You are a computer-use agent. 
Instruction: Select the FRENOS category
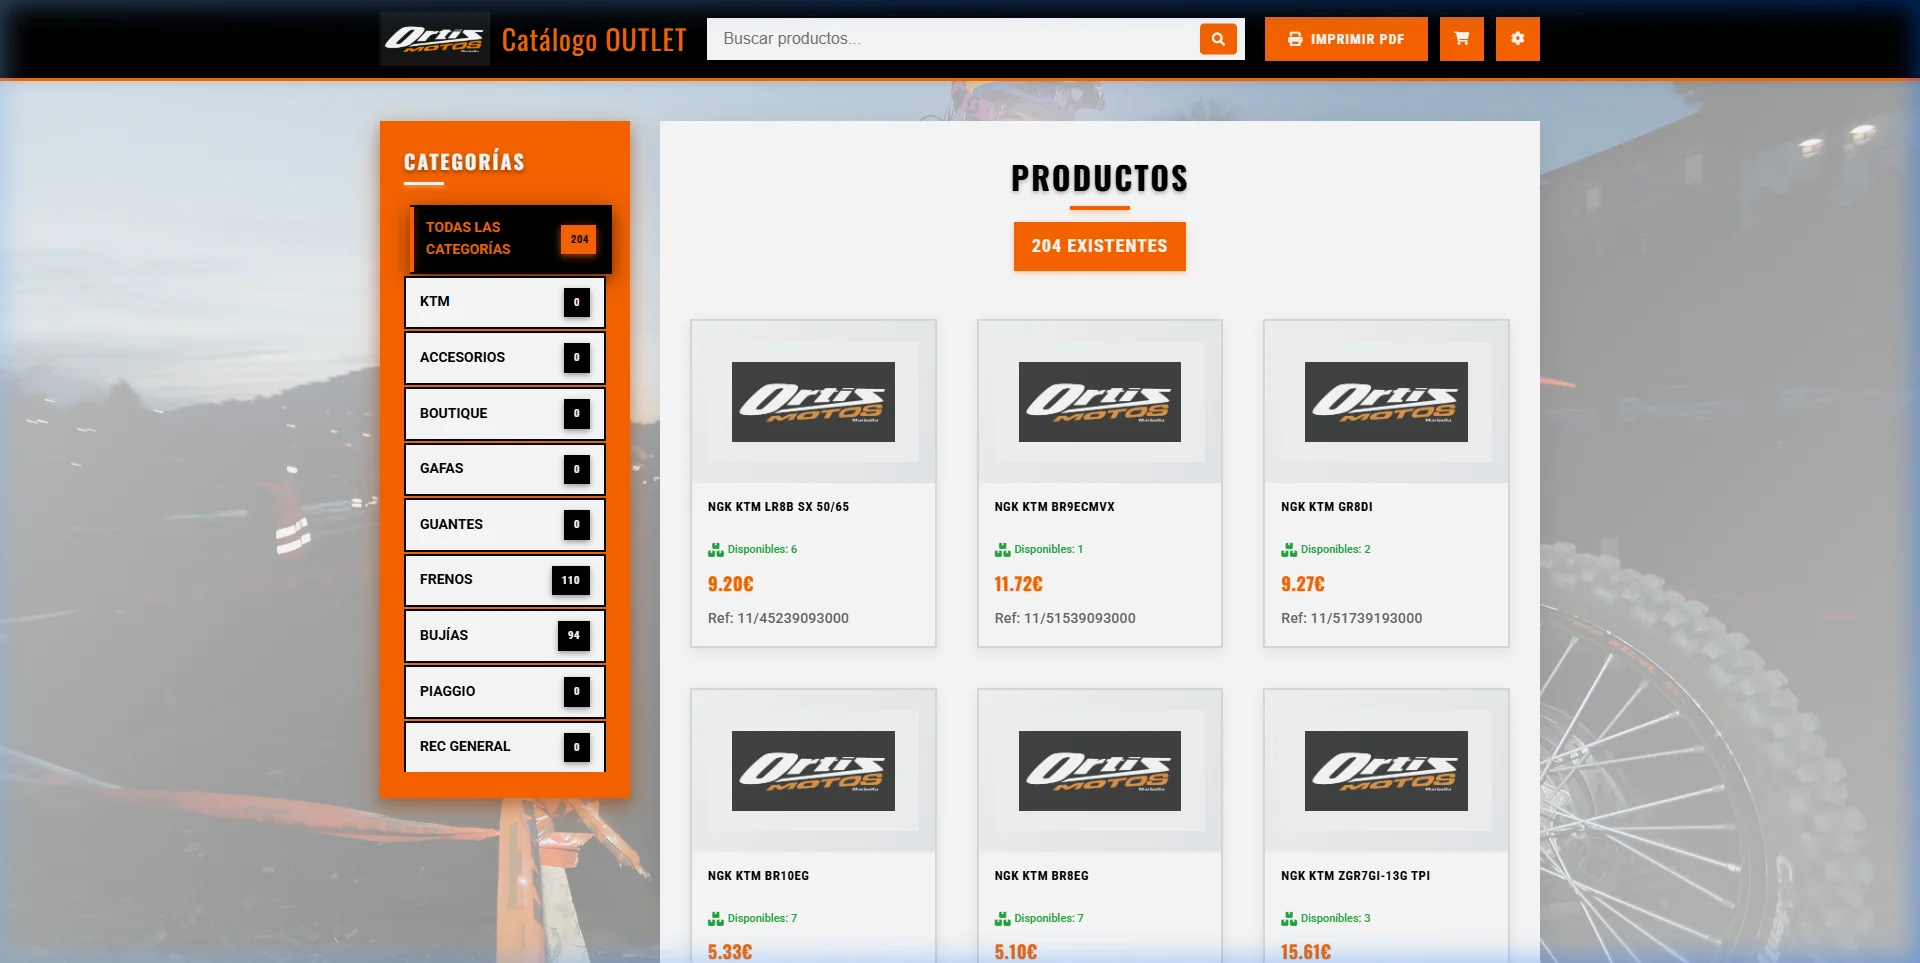pos(505,580)
